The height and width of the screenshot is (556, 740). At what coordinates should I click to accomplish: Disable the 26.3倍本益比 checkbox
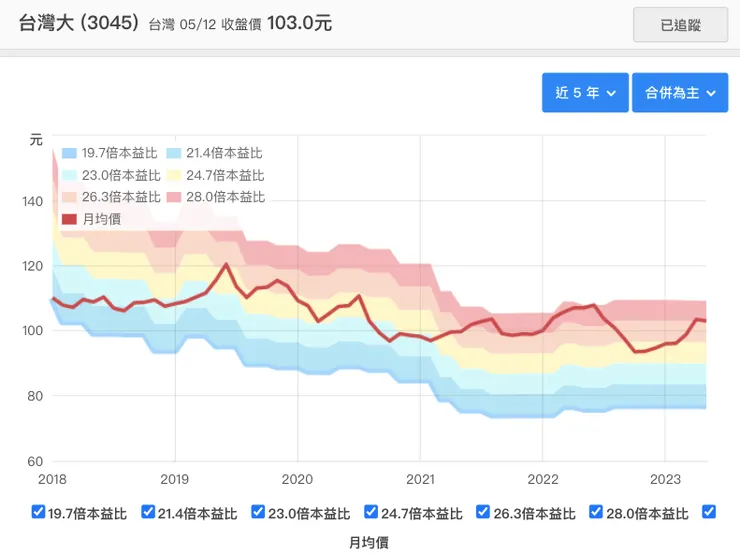[x=483, y=512]
